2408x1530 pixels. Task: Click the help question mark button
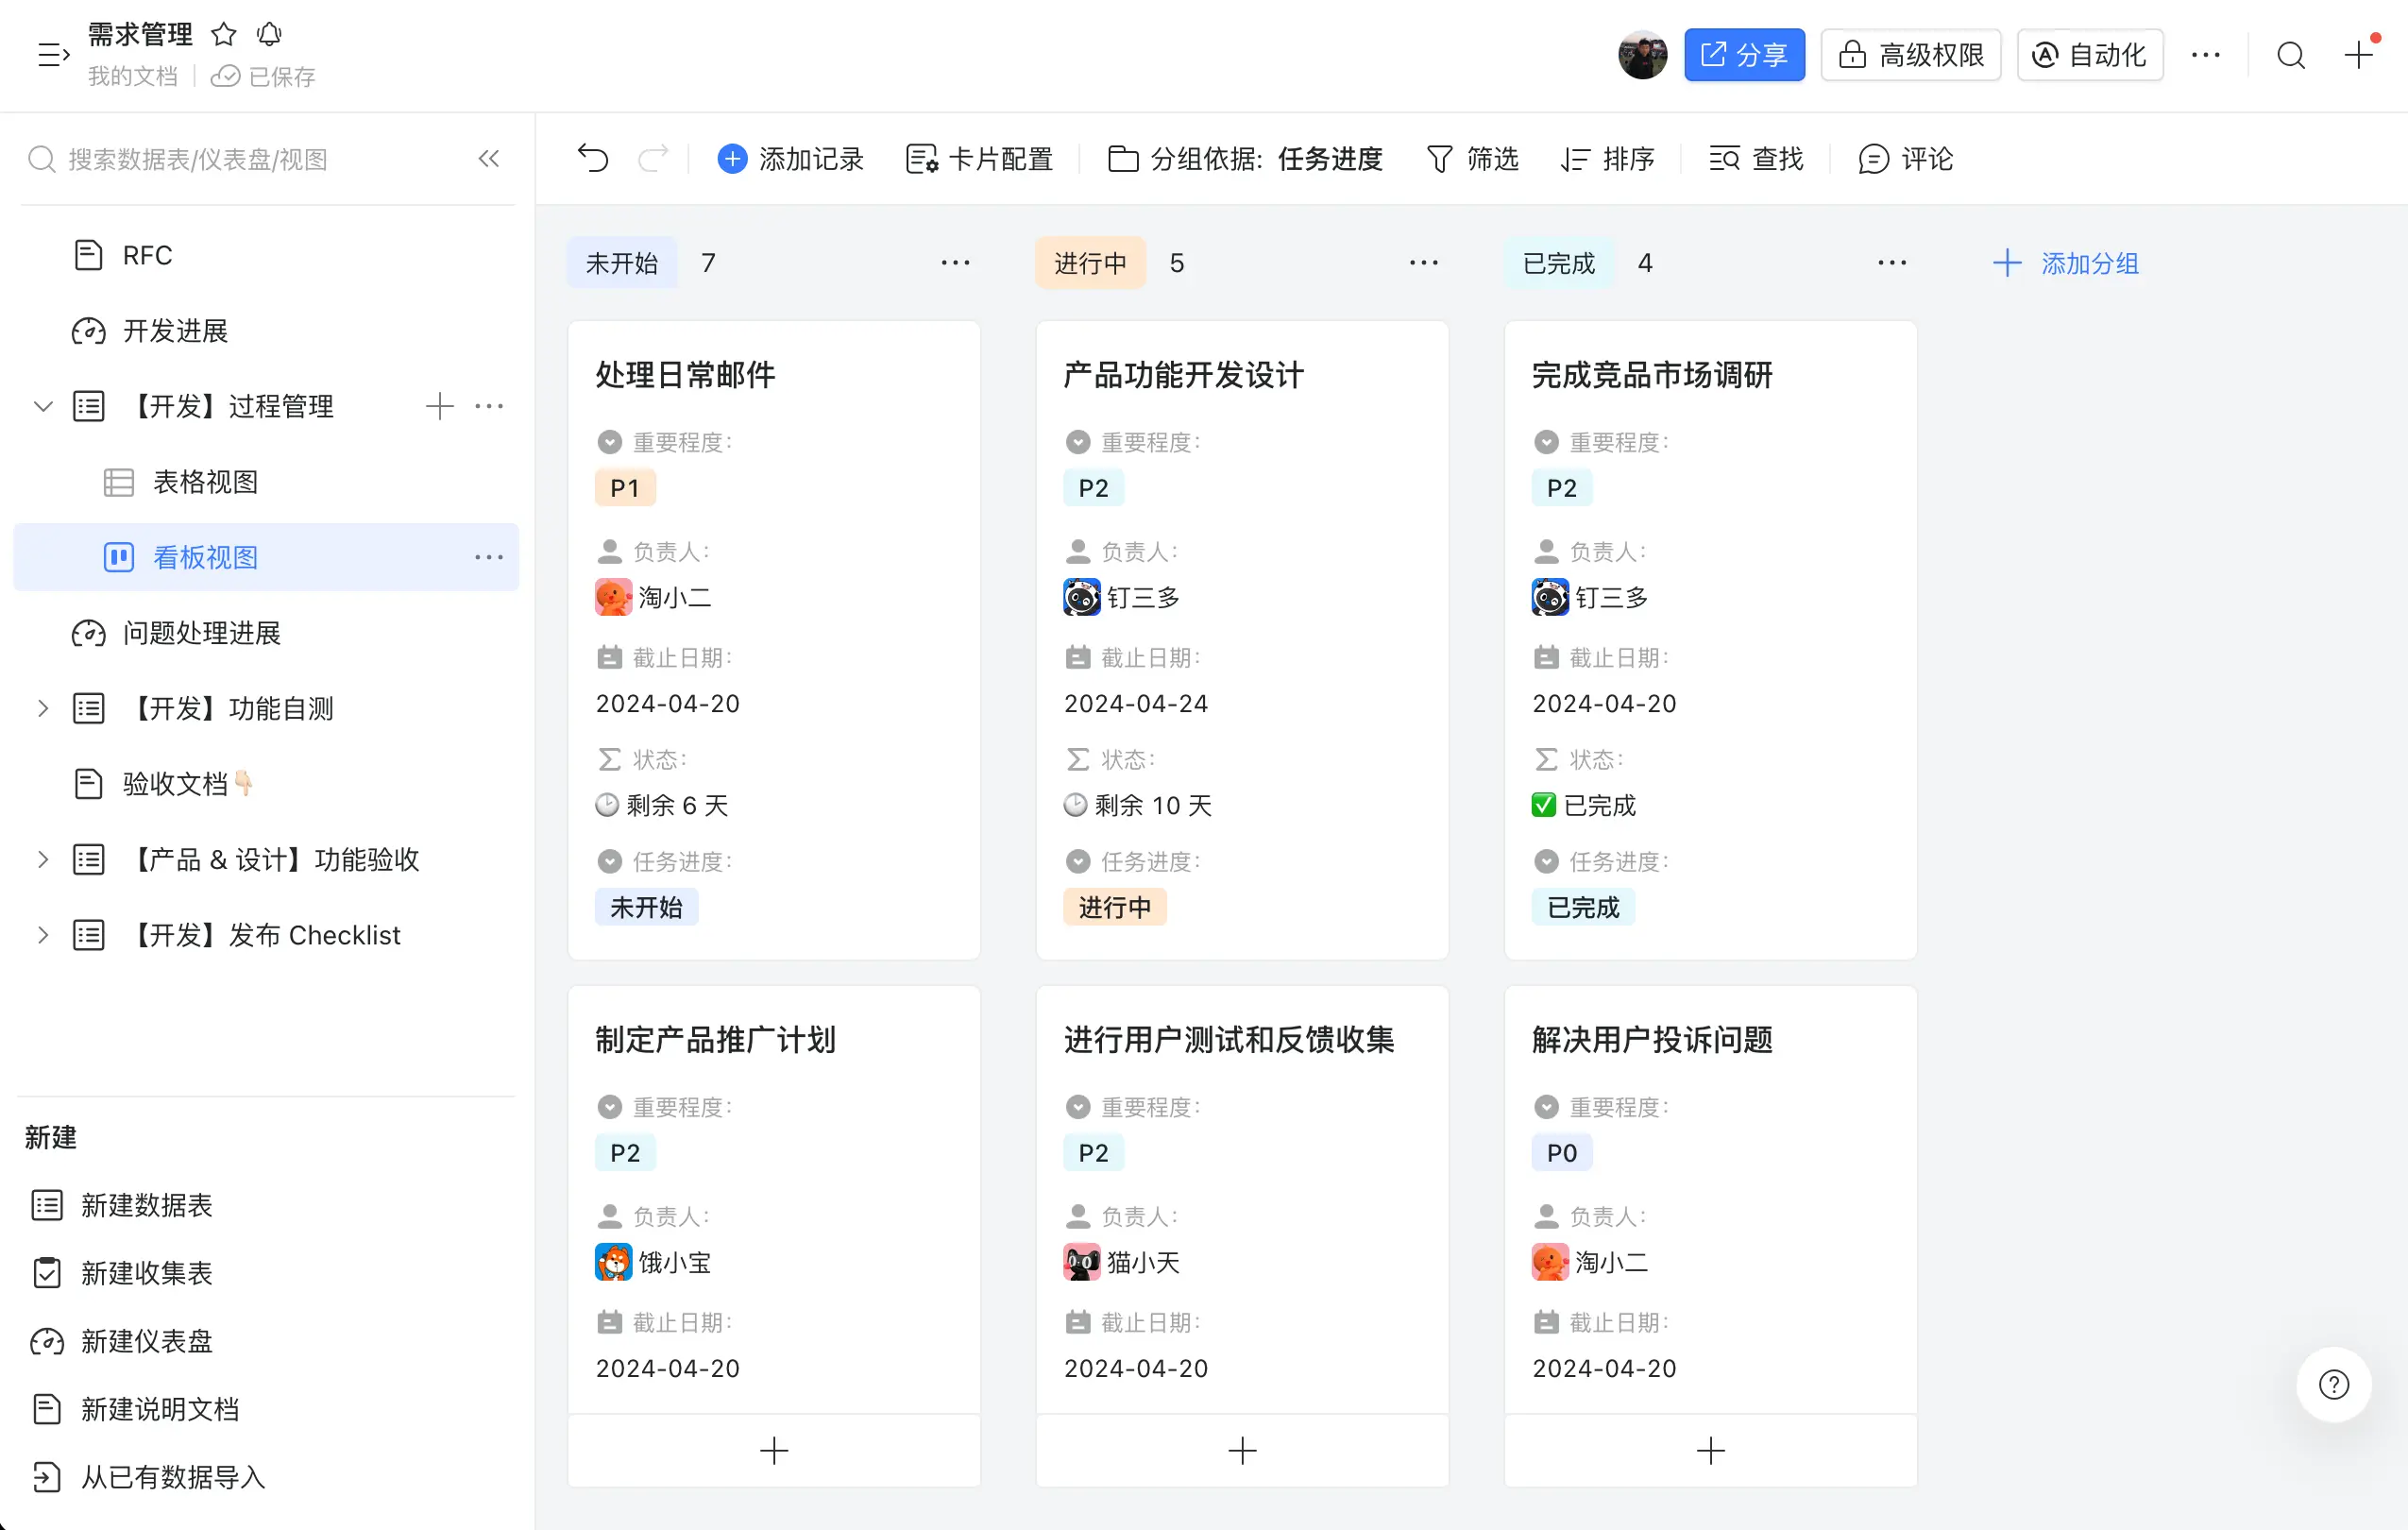2333,1385
